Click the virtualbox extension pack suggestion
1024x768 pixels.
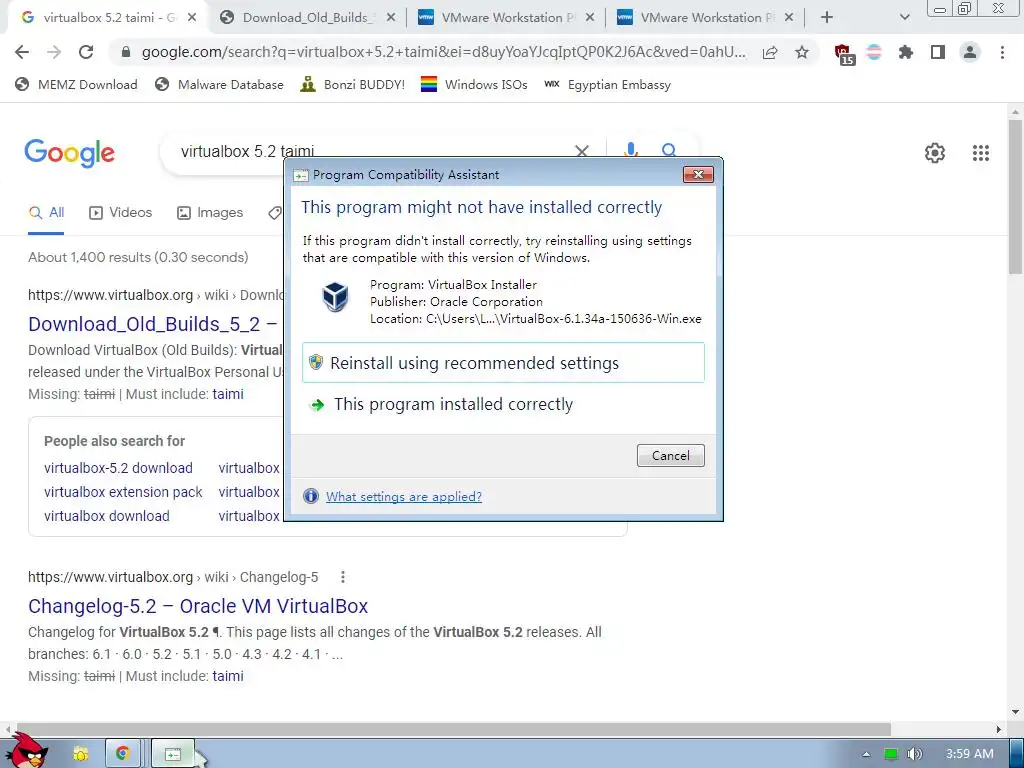point(123,492)
